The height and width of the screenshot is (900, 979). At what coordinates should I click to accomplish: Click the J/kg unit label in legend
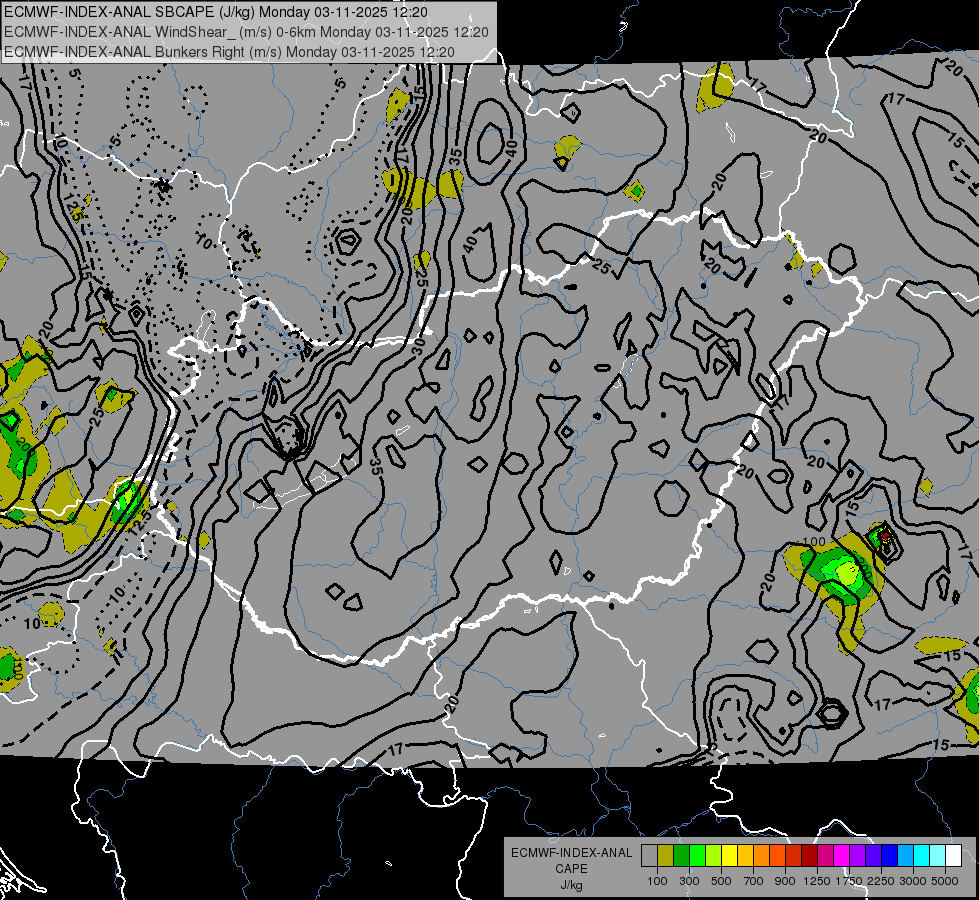pos(571,885)
